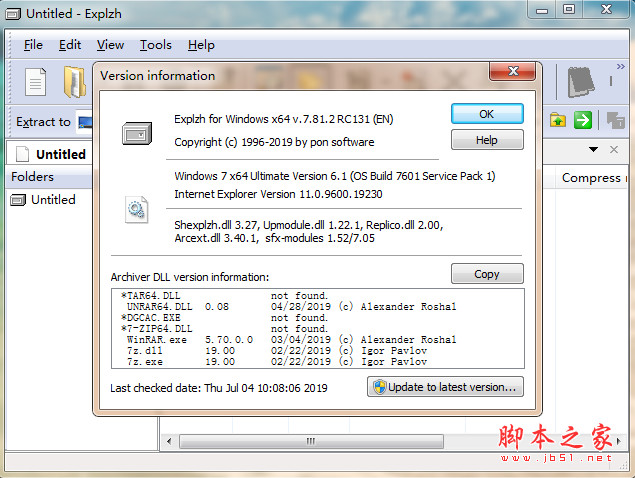Open the File menu
635x478 pixels.
[x=33, y=45]
